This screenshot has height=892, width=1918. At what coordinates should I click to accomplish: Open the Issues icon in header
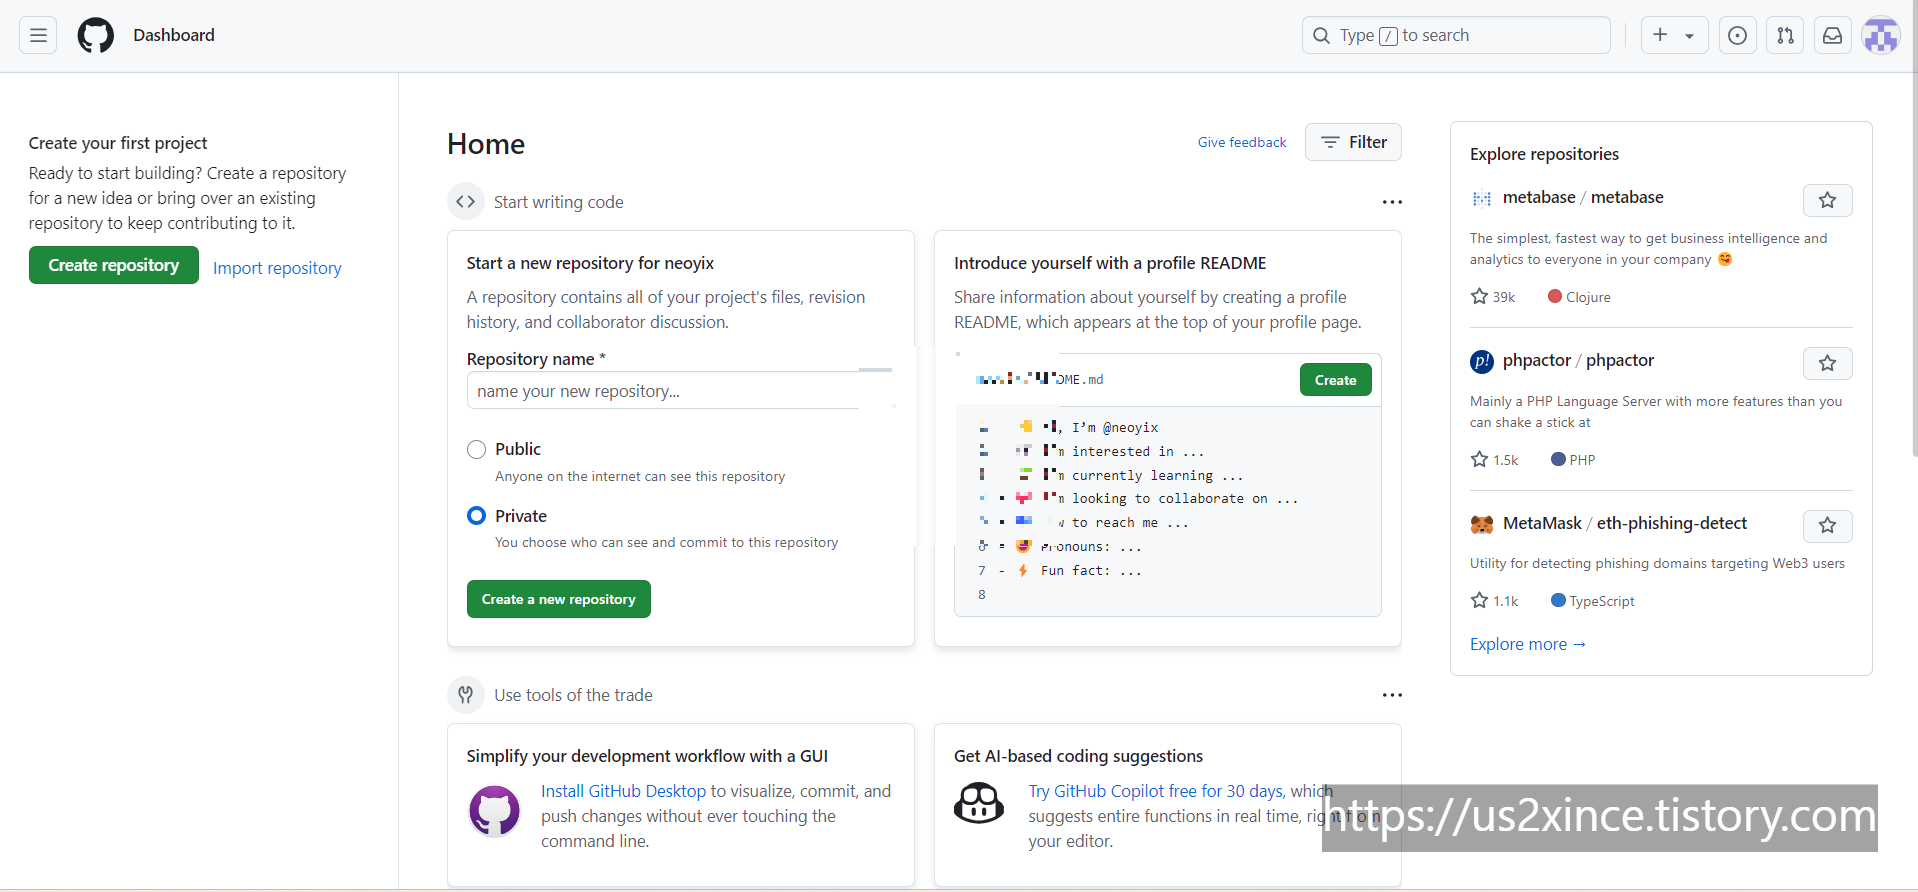click(x=1738, y=35)
